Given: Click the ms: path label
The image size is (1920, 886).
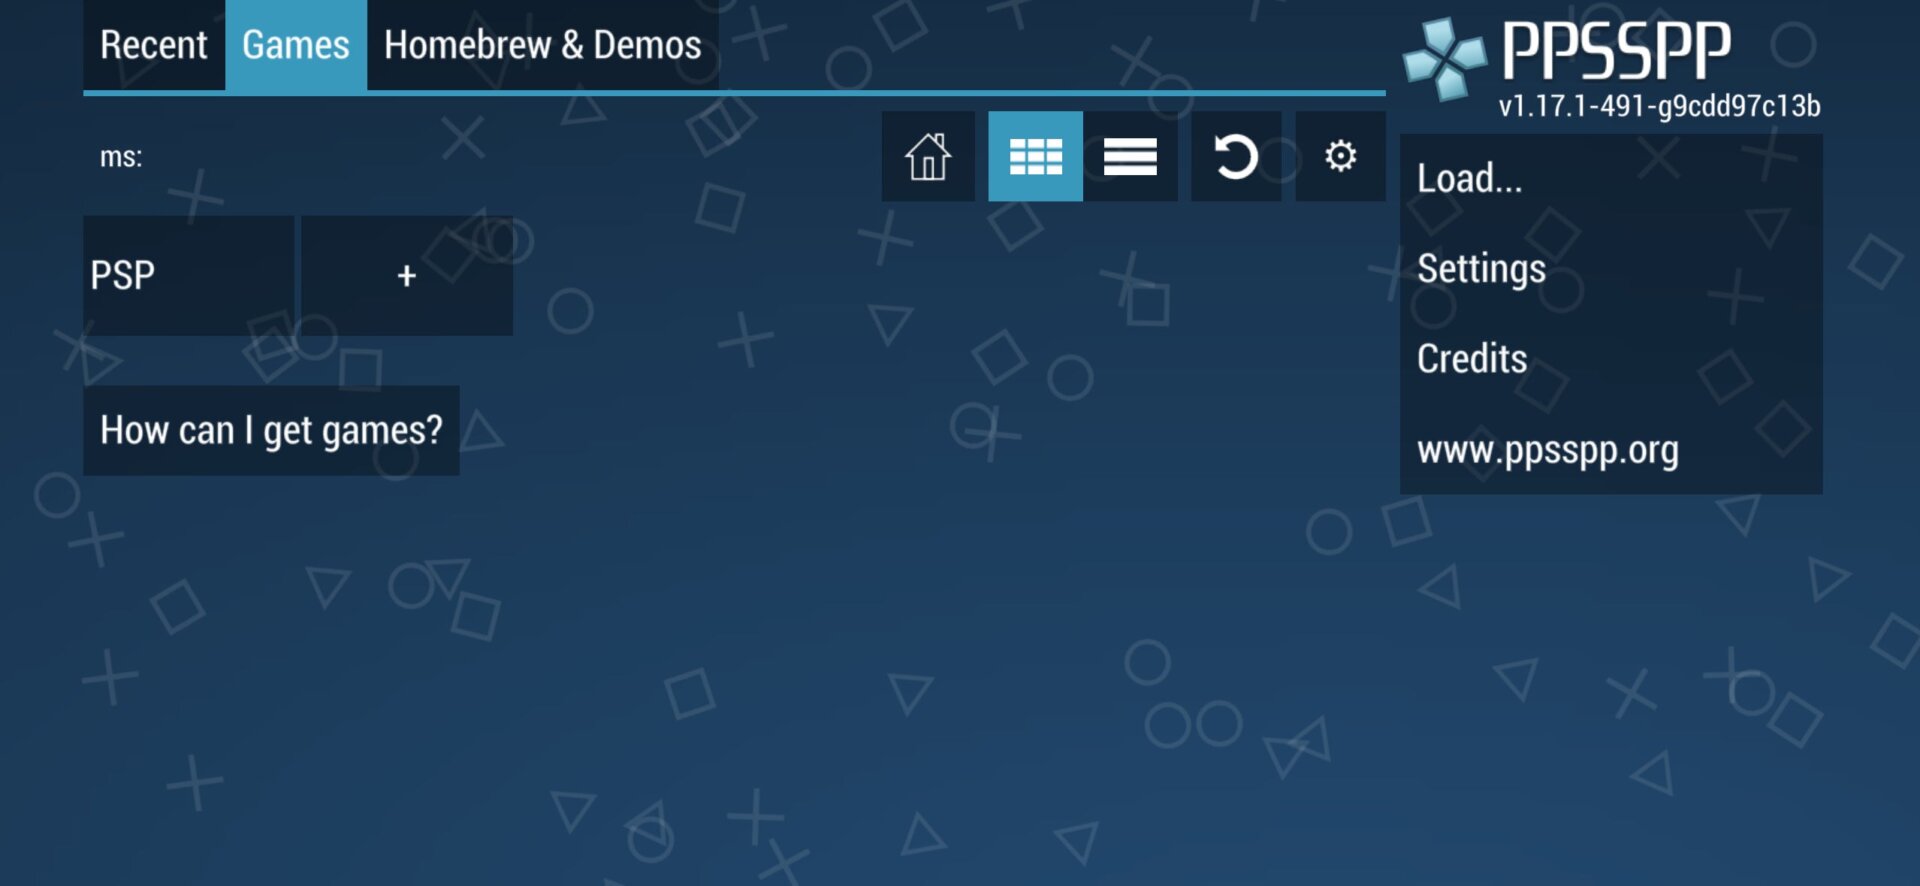Looking at the screenshot, I should click(x=121, y=157).
